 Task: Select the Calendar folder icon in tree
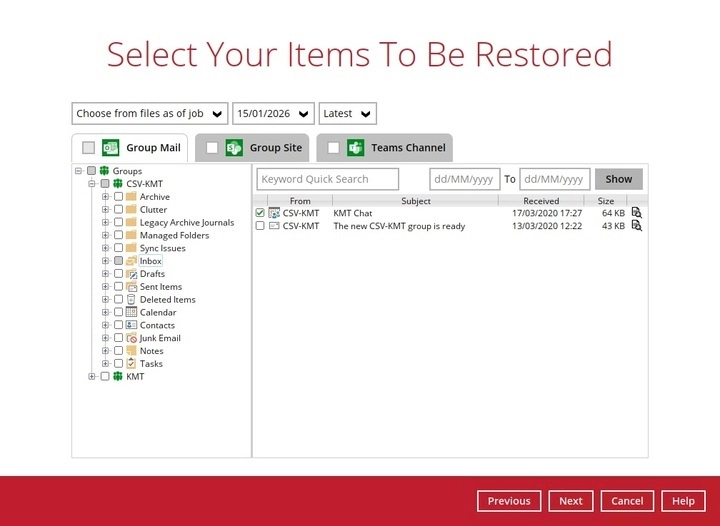(x=131, y=312)
